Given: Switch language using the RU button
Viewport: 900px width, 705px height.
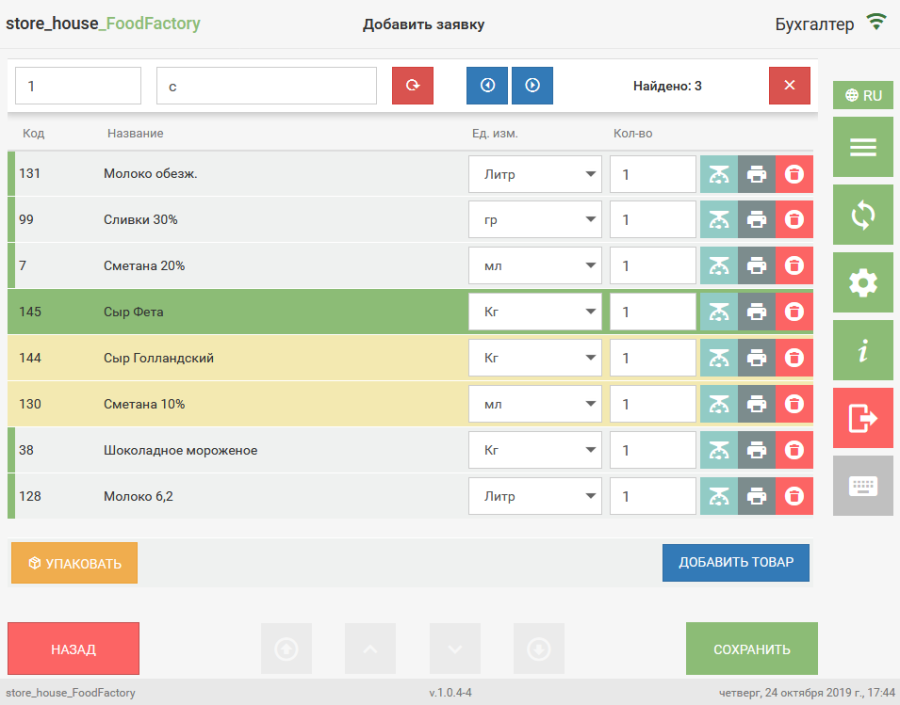Looking at the screenshot, I should [862, 96].
